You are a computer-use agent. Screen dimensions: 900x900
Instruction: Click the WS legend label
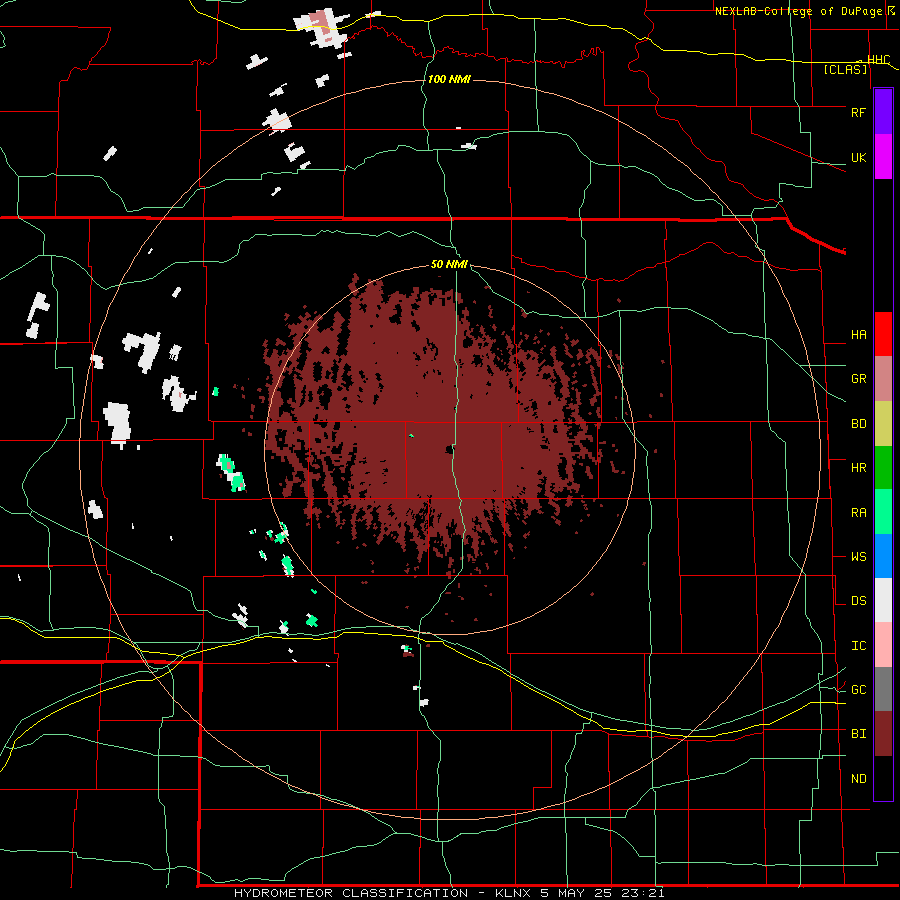click(859, 557)
